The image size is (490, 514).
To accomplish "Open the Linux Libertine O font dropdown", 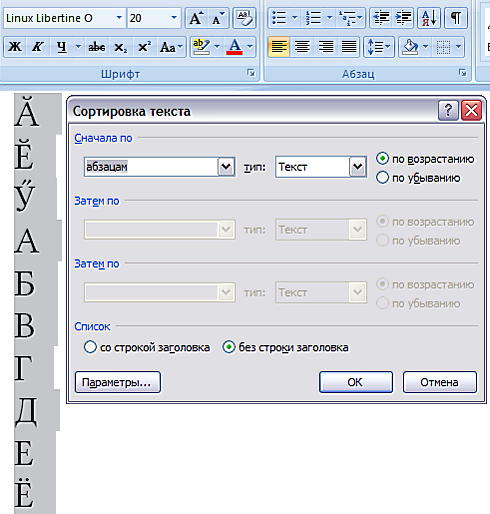I will coord(119,18).
